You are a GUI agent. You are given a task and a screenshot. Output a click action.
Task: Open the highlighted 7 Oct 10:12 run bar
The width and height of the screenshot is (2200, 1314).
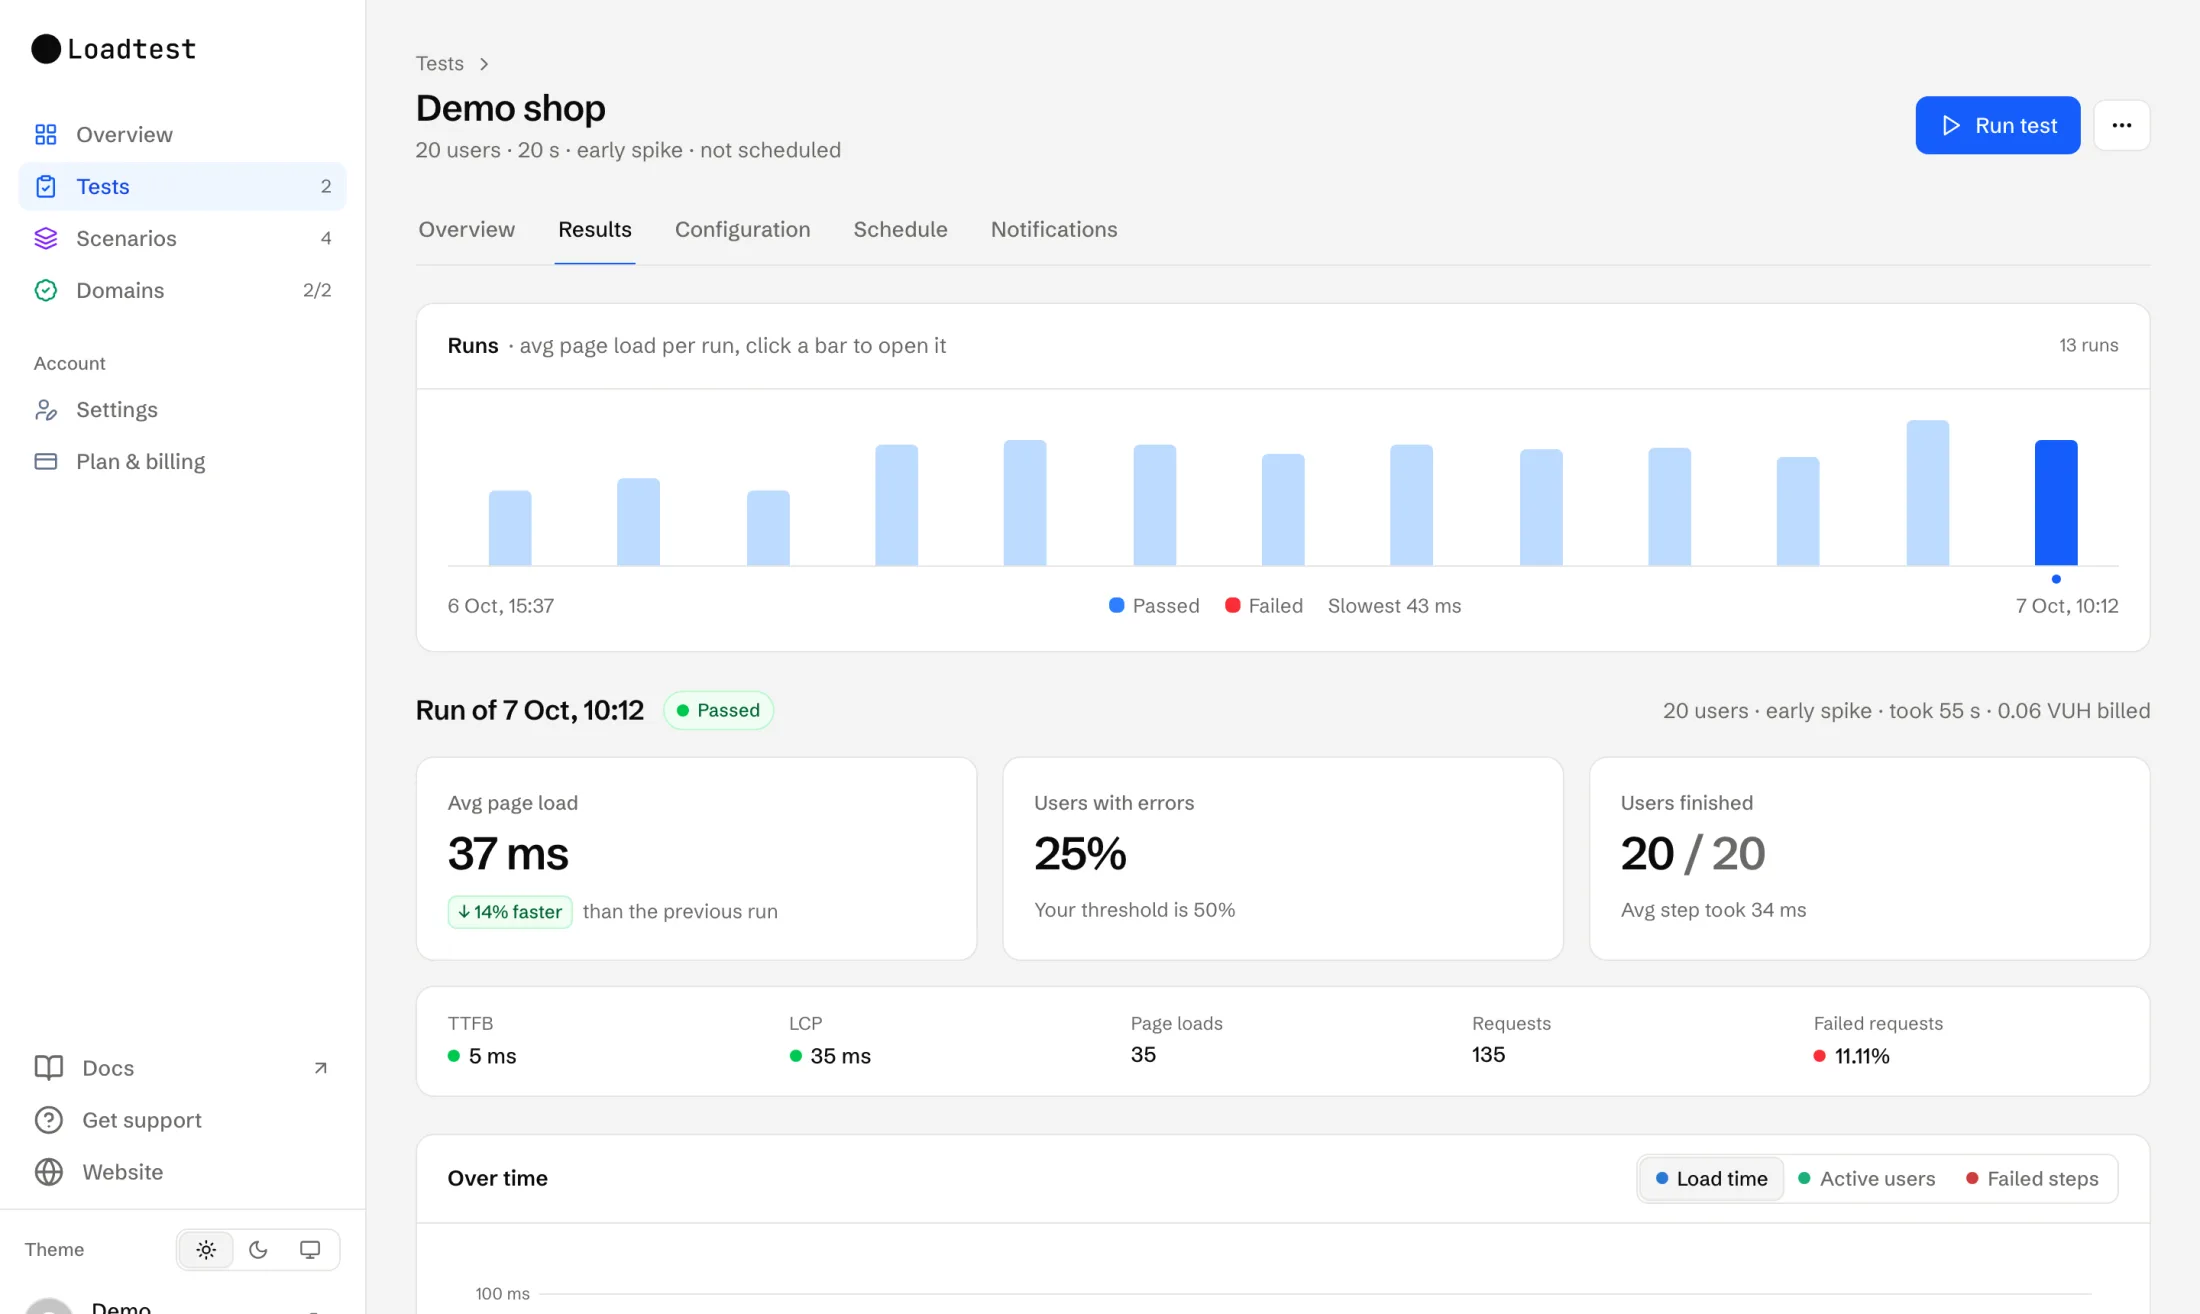tap(2056, 503)
